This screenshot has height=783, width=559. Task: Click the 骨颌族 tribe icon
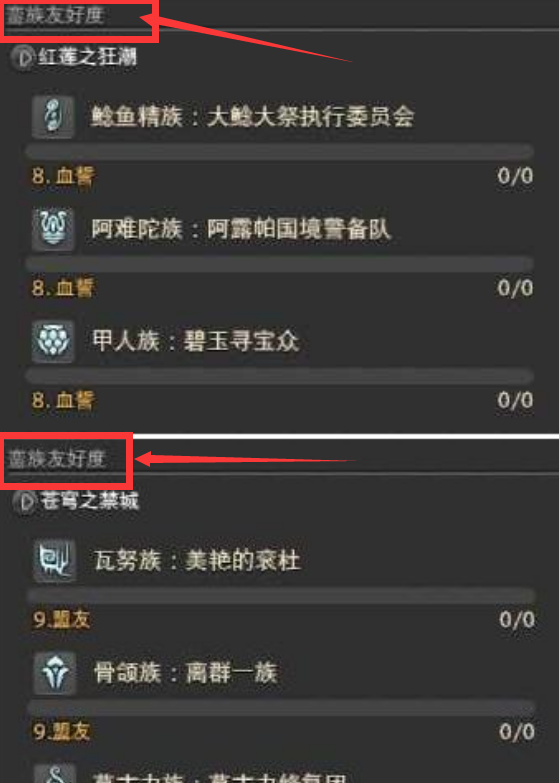(54, 673)
